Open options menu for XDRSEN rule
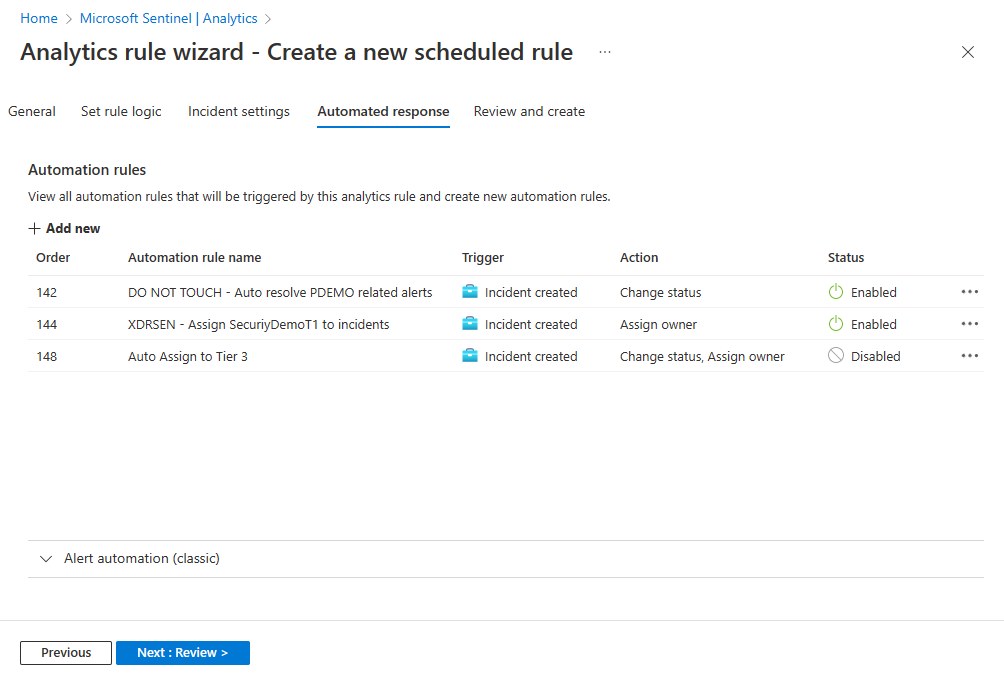 pos(969,324)
